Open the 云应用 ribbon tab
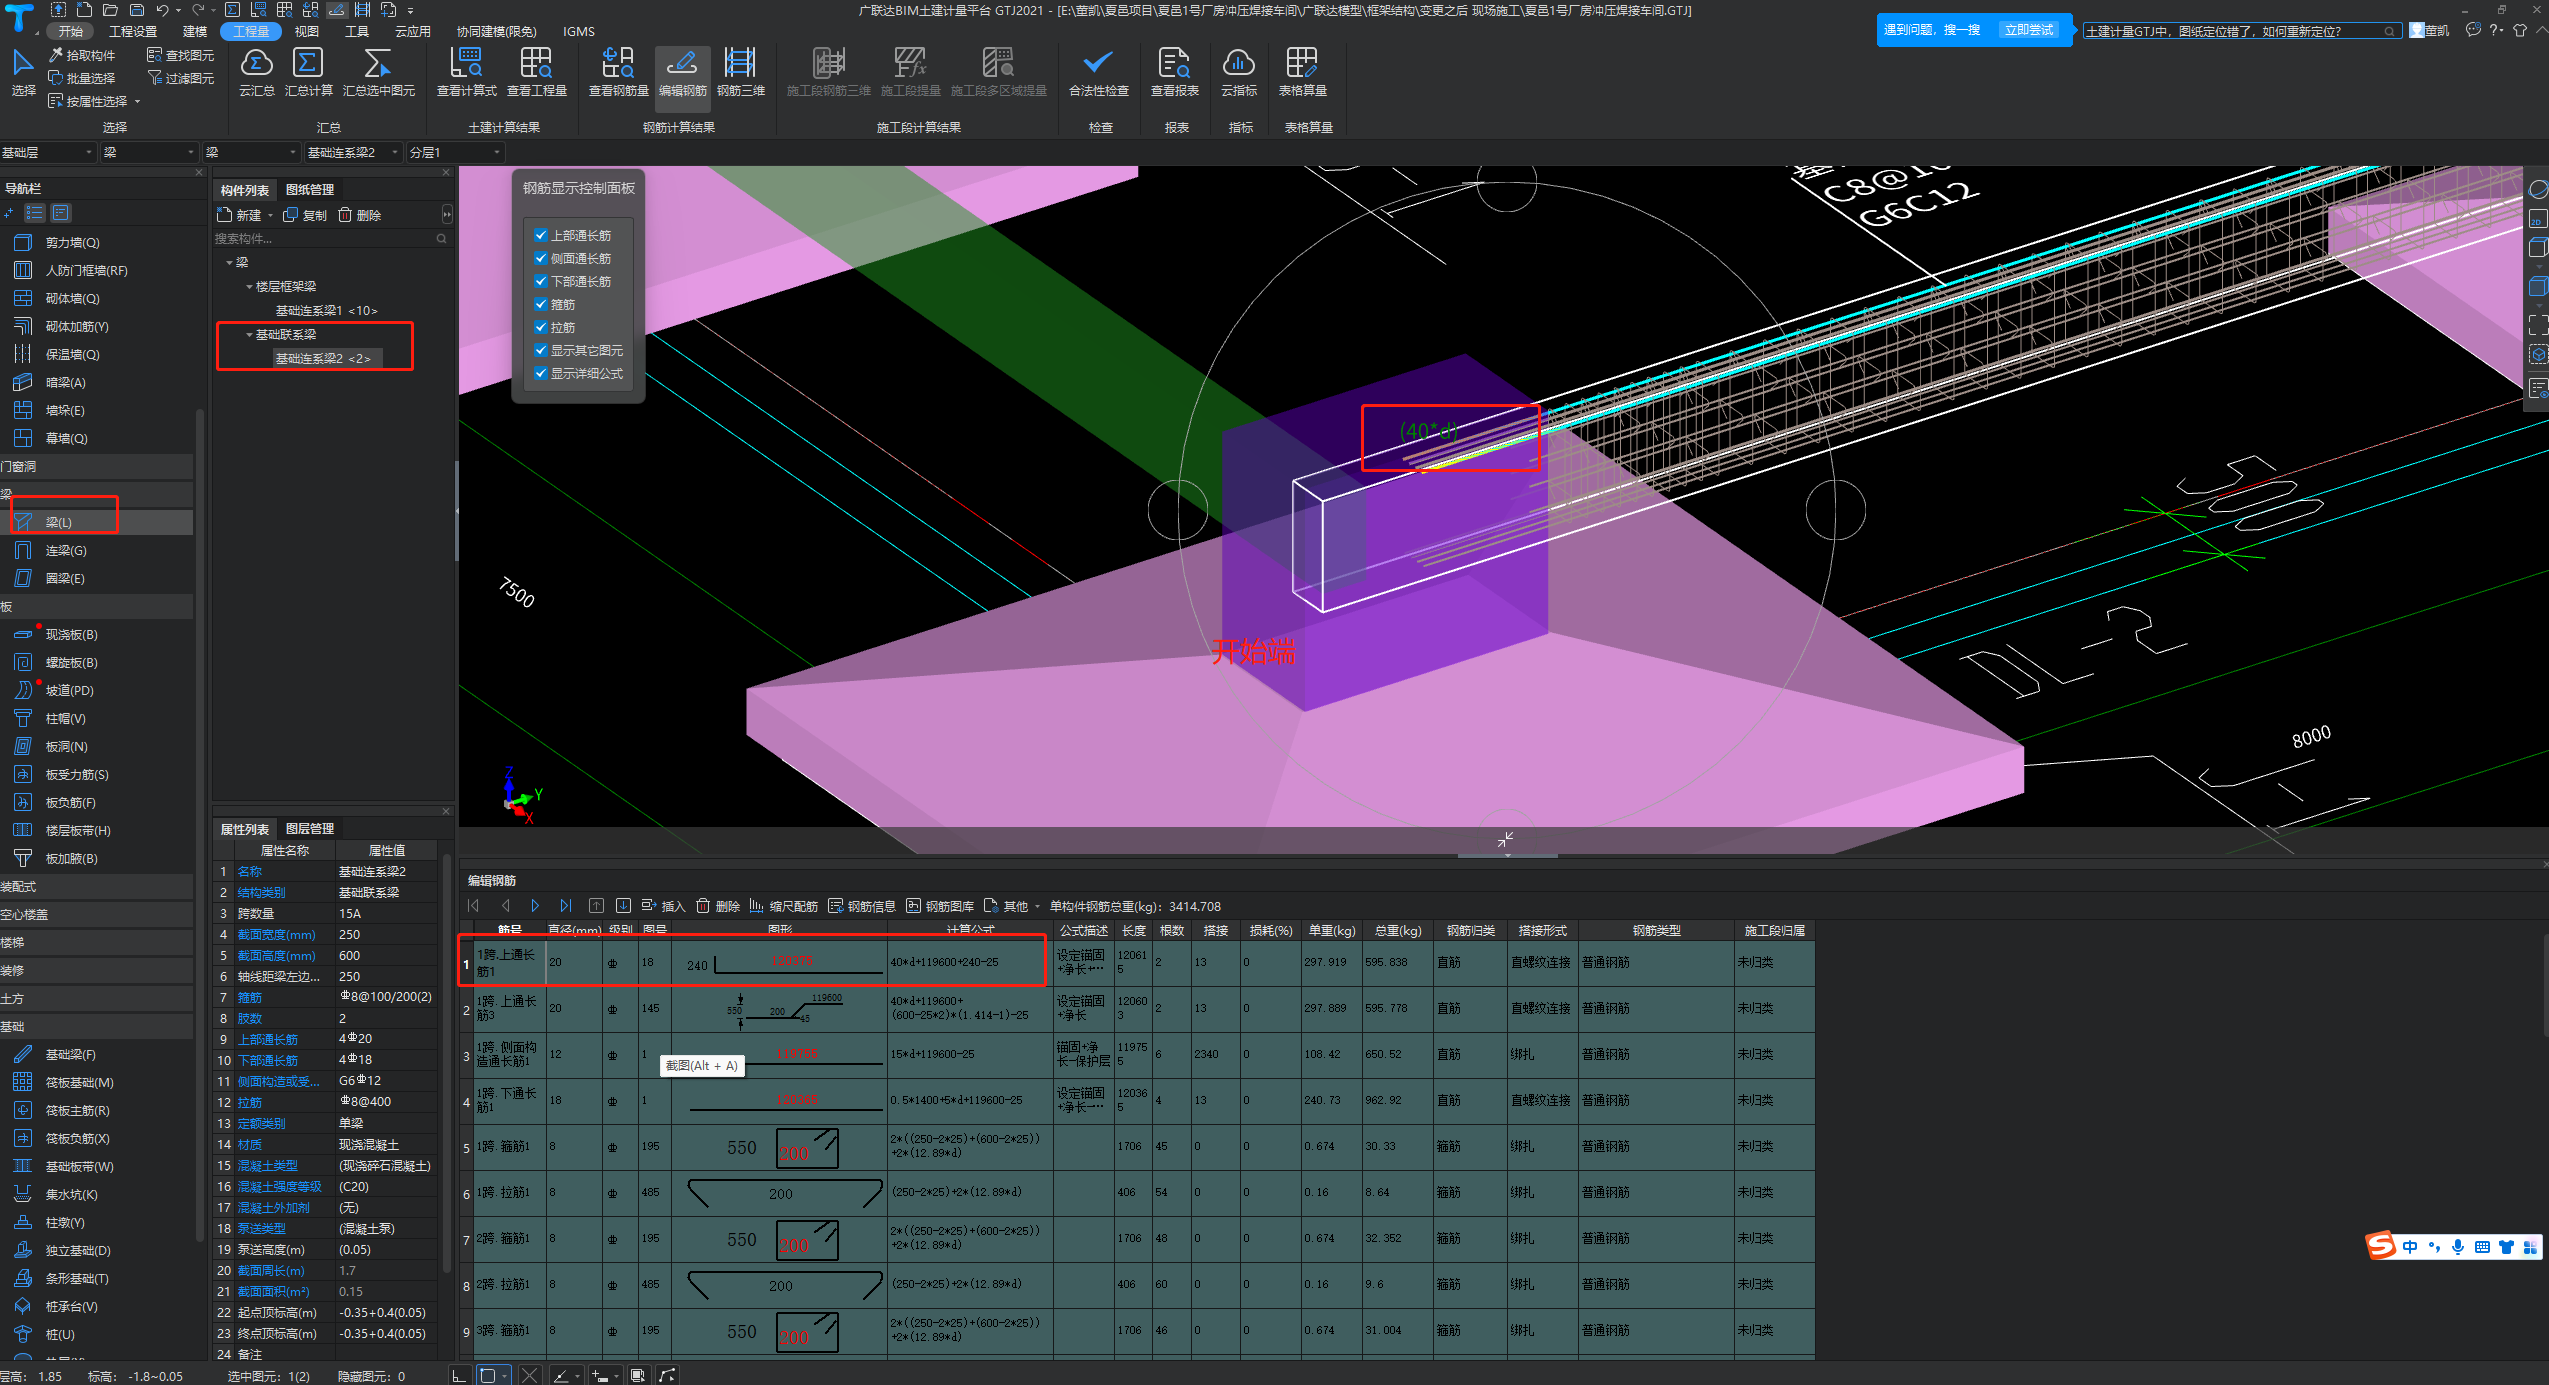Screen dimensions: 2549x1385 click(x=412, y=31)
